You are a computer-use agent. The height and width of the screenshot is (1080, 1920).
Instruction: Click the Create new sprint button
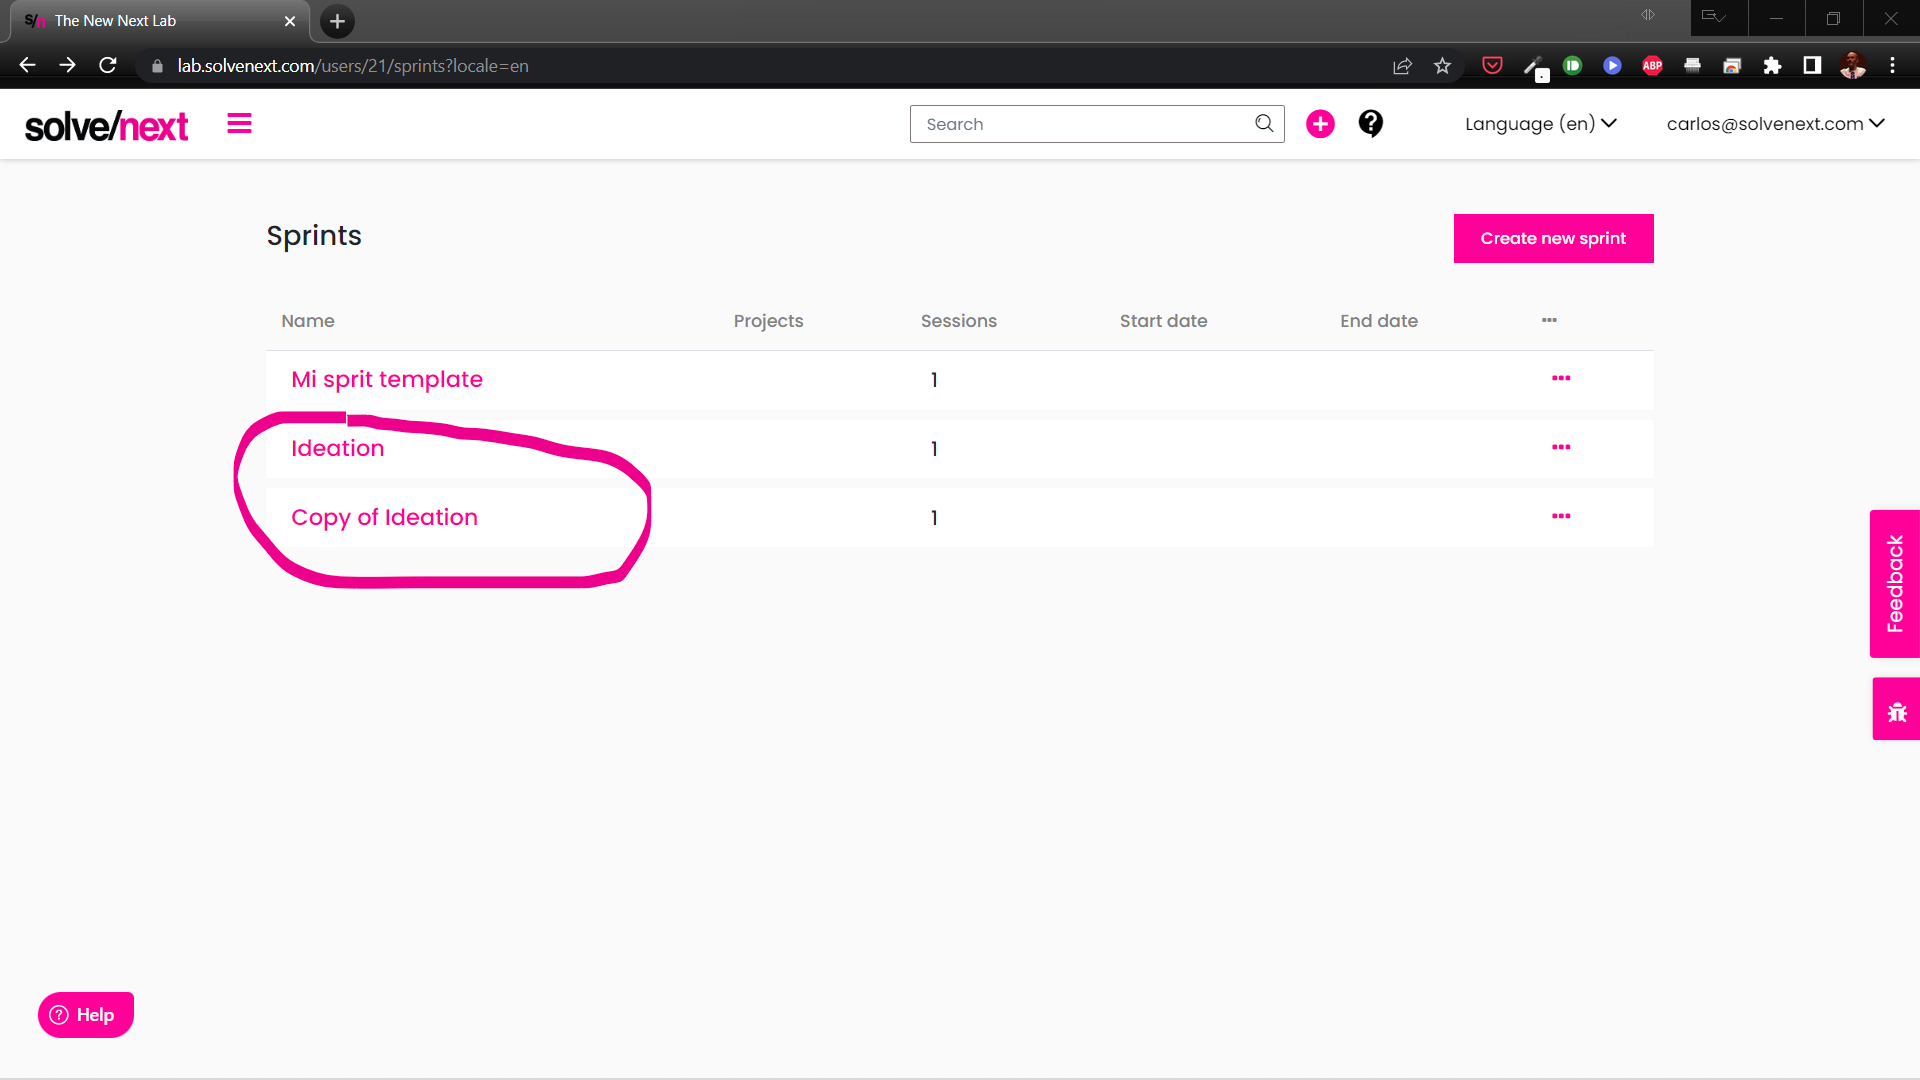[1553, 238]
